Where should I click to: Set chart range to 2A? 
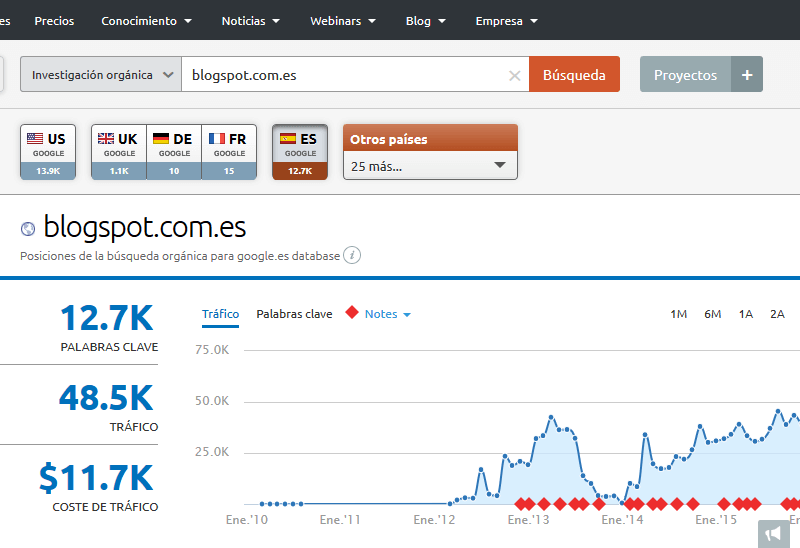click(777, 314)
